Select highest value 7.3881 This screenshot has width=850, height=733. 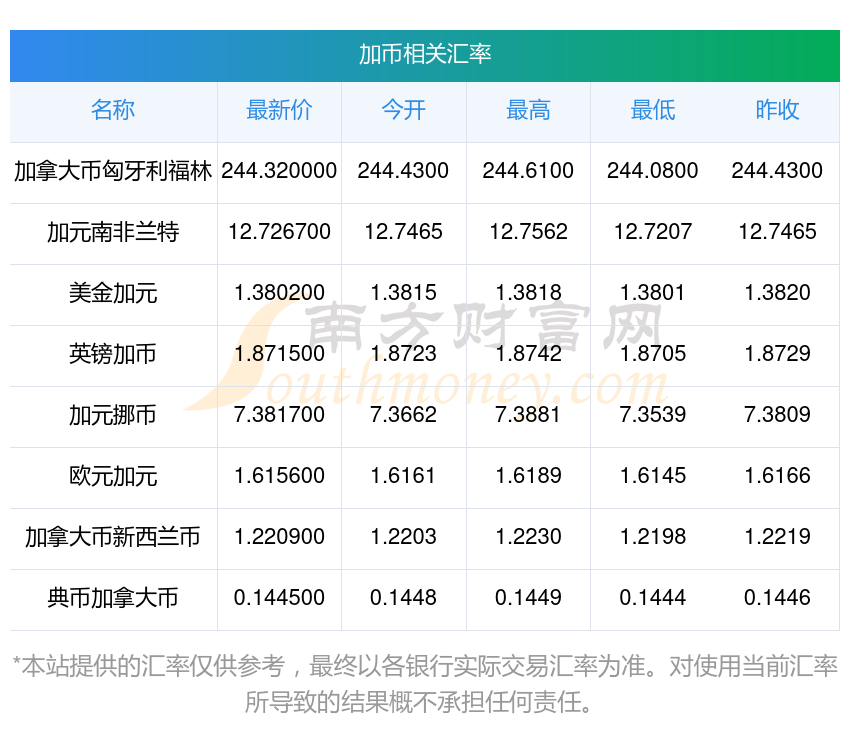(x=528, y=415)
